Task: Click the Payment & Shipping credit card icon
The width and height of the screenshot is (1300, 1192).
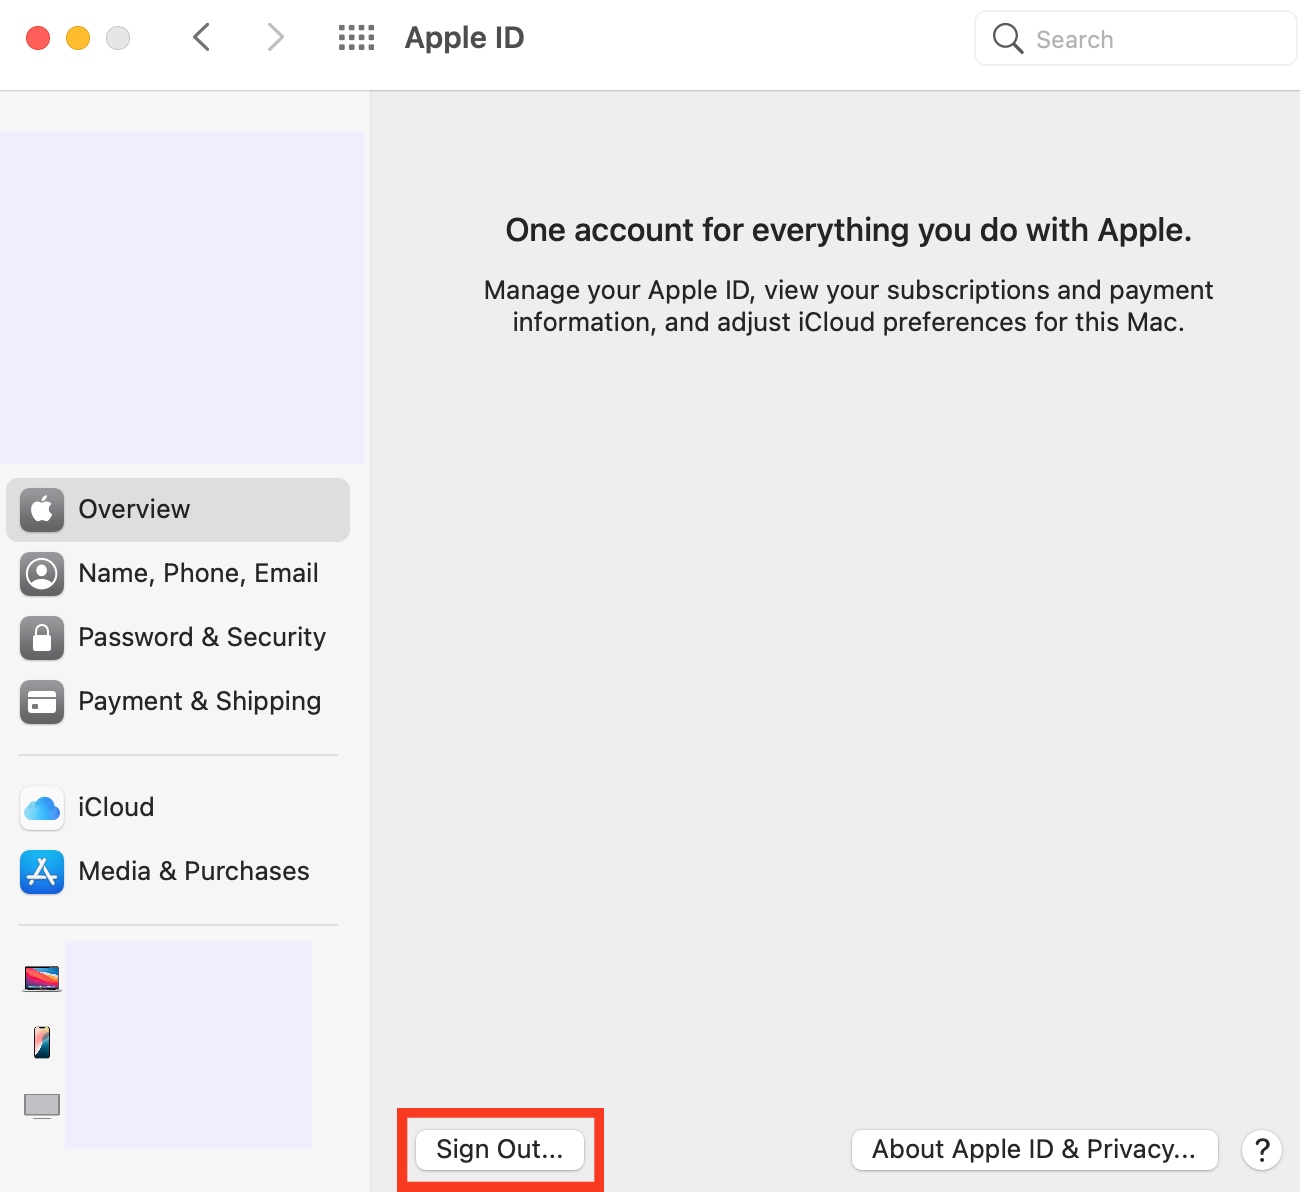Action: click(x=41, y=702)
